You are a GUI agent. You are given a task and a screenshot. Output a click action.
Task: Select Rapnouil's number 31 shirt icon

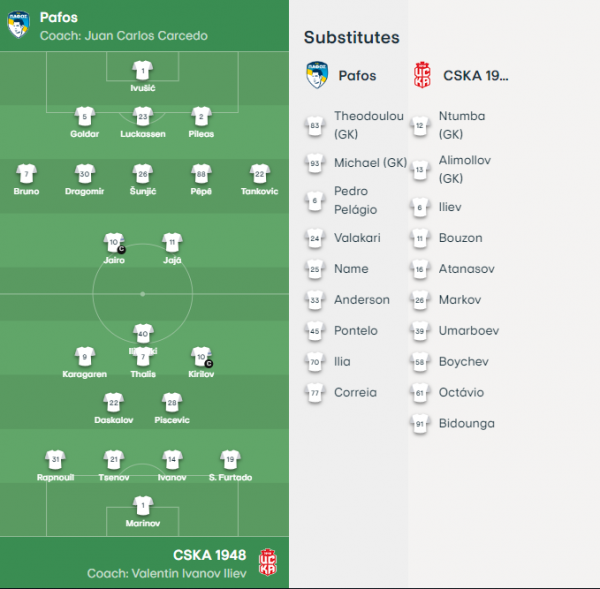(55, 460)
